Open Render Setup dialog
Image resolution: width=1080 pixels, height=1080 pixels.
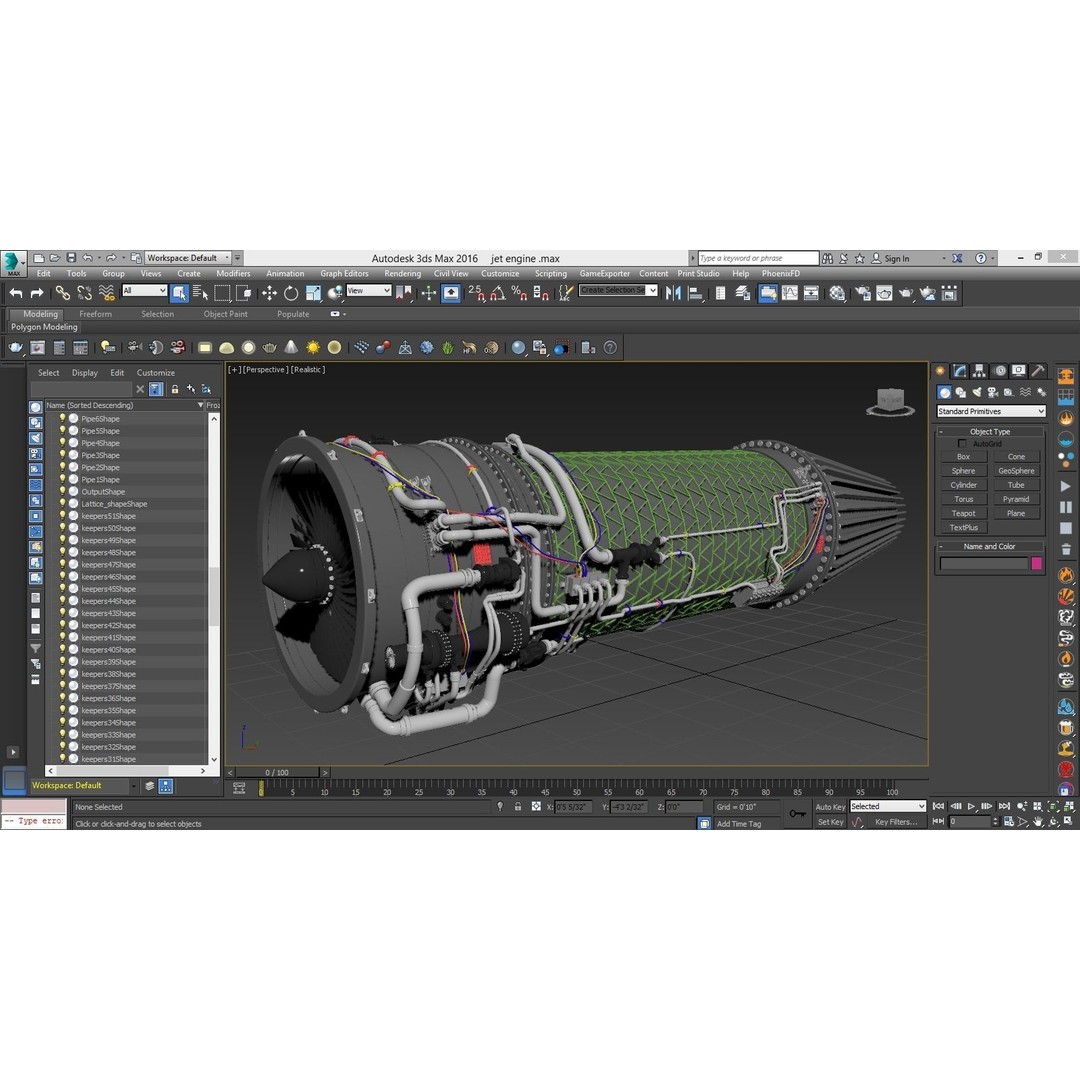click(x=862, y=293)
